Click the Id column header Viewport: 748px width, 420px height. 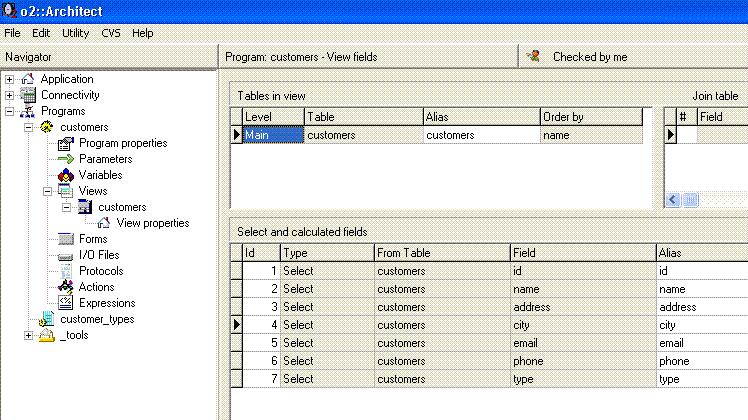261,253
